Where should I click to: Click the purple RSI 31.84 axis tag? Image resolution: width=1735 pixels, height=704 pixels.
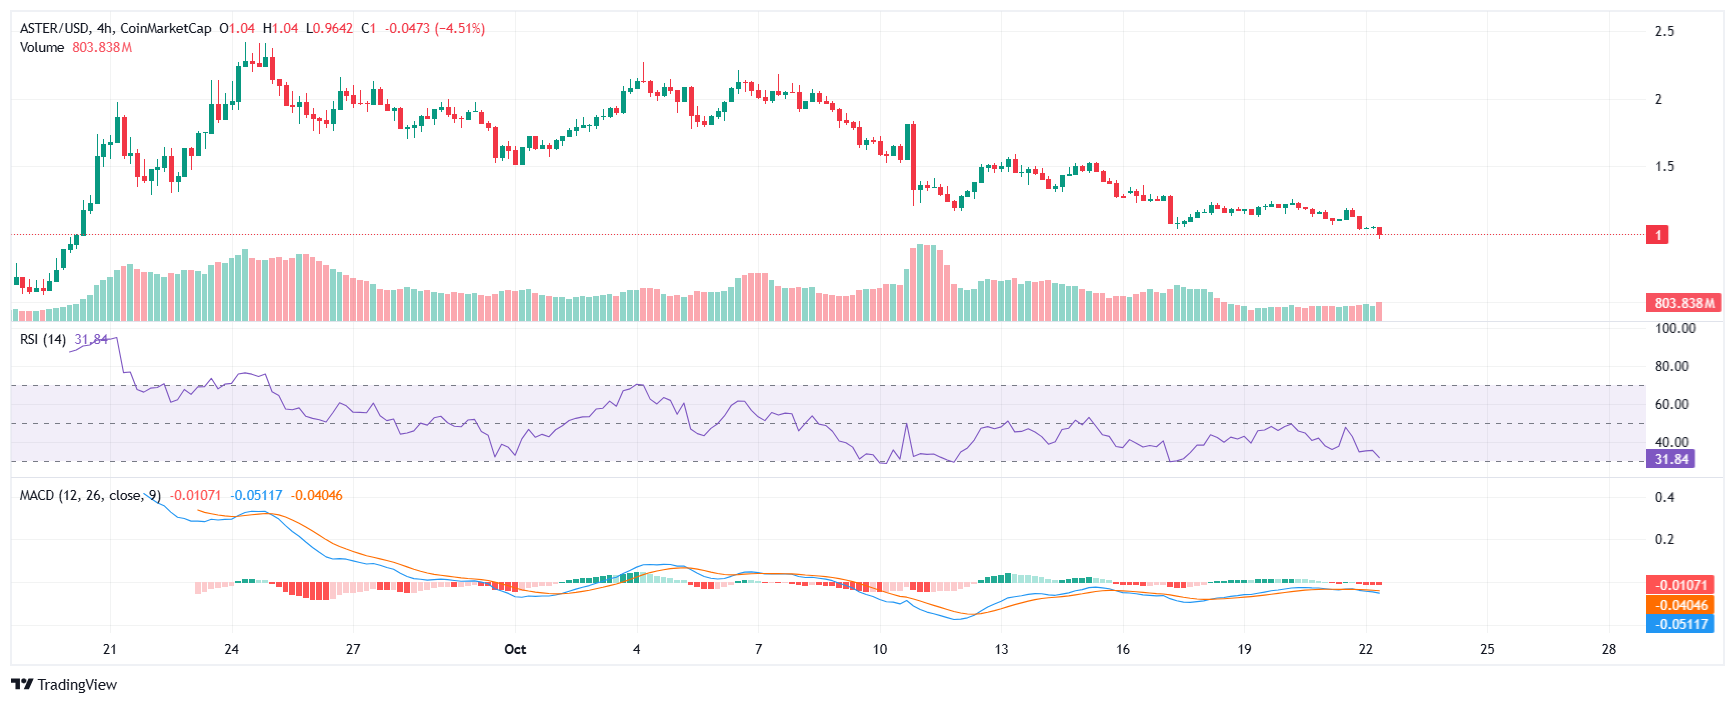(1670, 459)
